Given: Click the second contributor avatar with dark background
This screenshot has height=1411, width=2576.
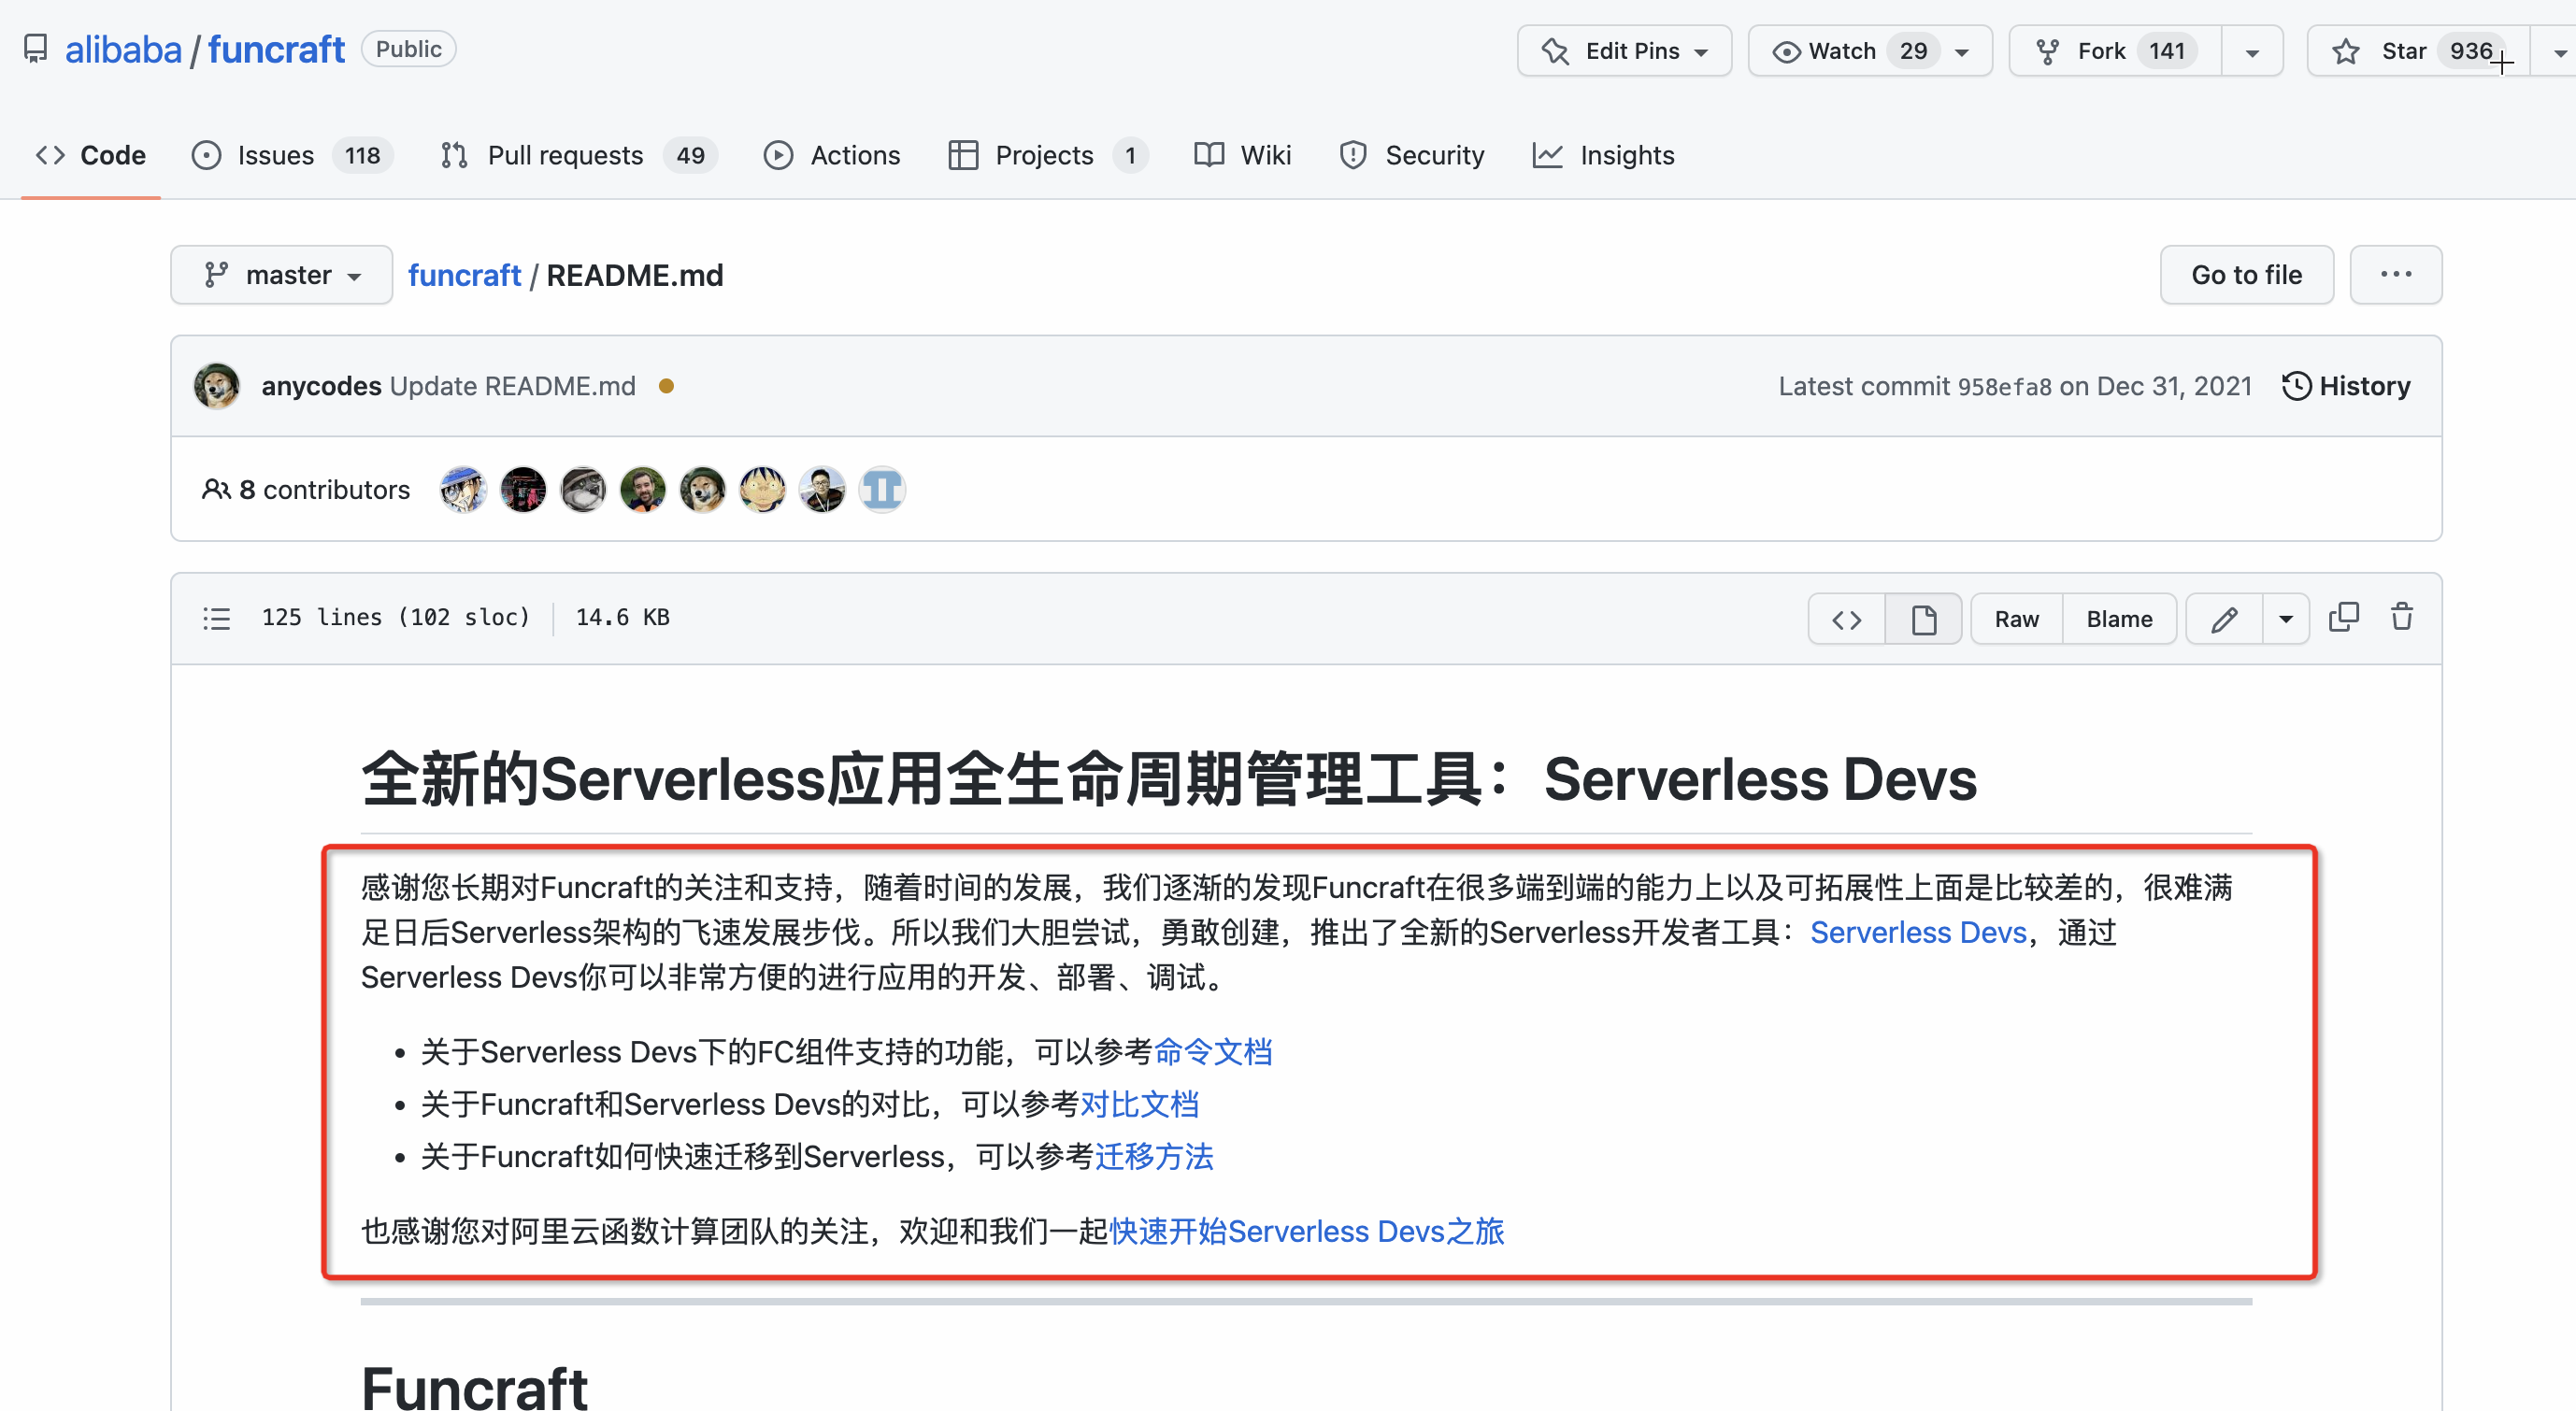Looking at the screenshot, I should point(523,490).
